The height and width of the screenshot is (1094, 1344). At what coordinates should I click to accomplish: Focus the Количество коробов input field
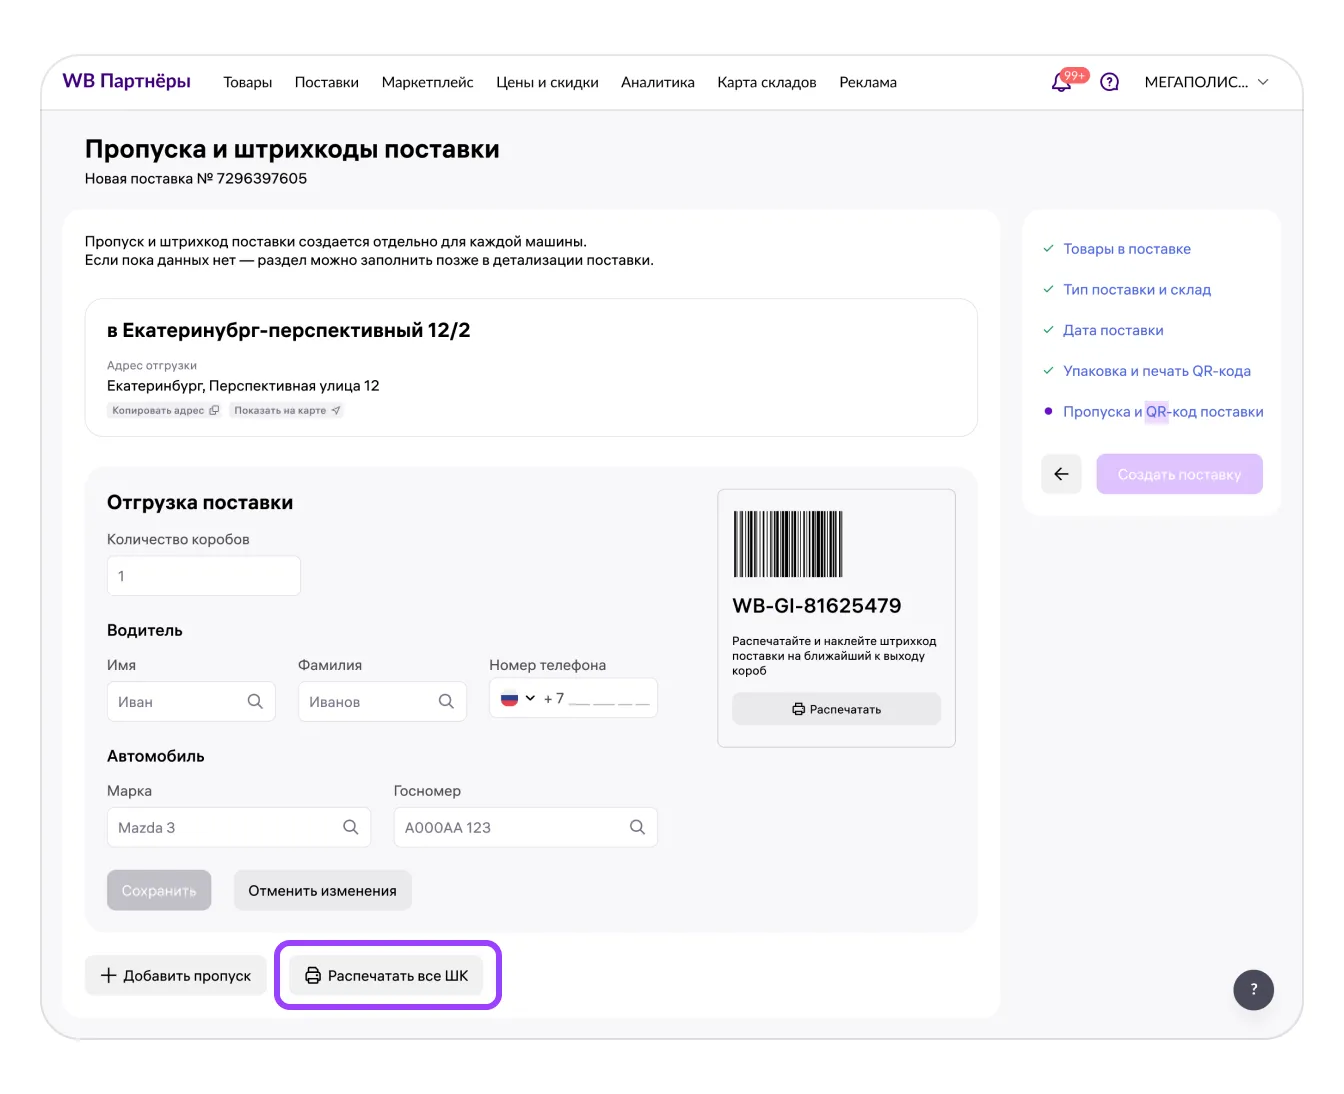(x=203, y=576)
